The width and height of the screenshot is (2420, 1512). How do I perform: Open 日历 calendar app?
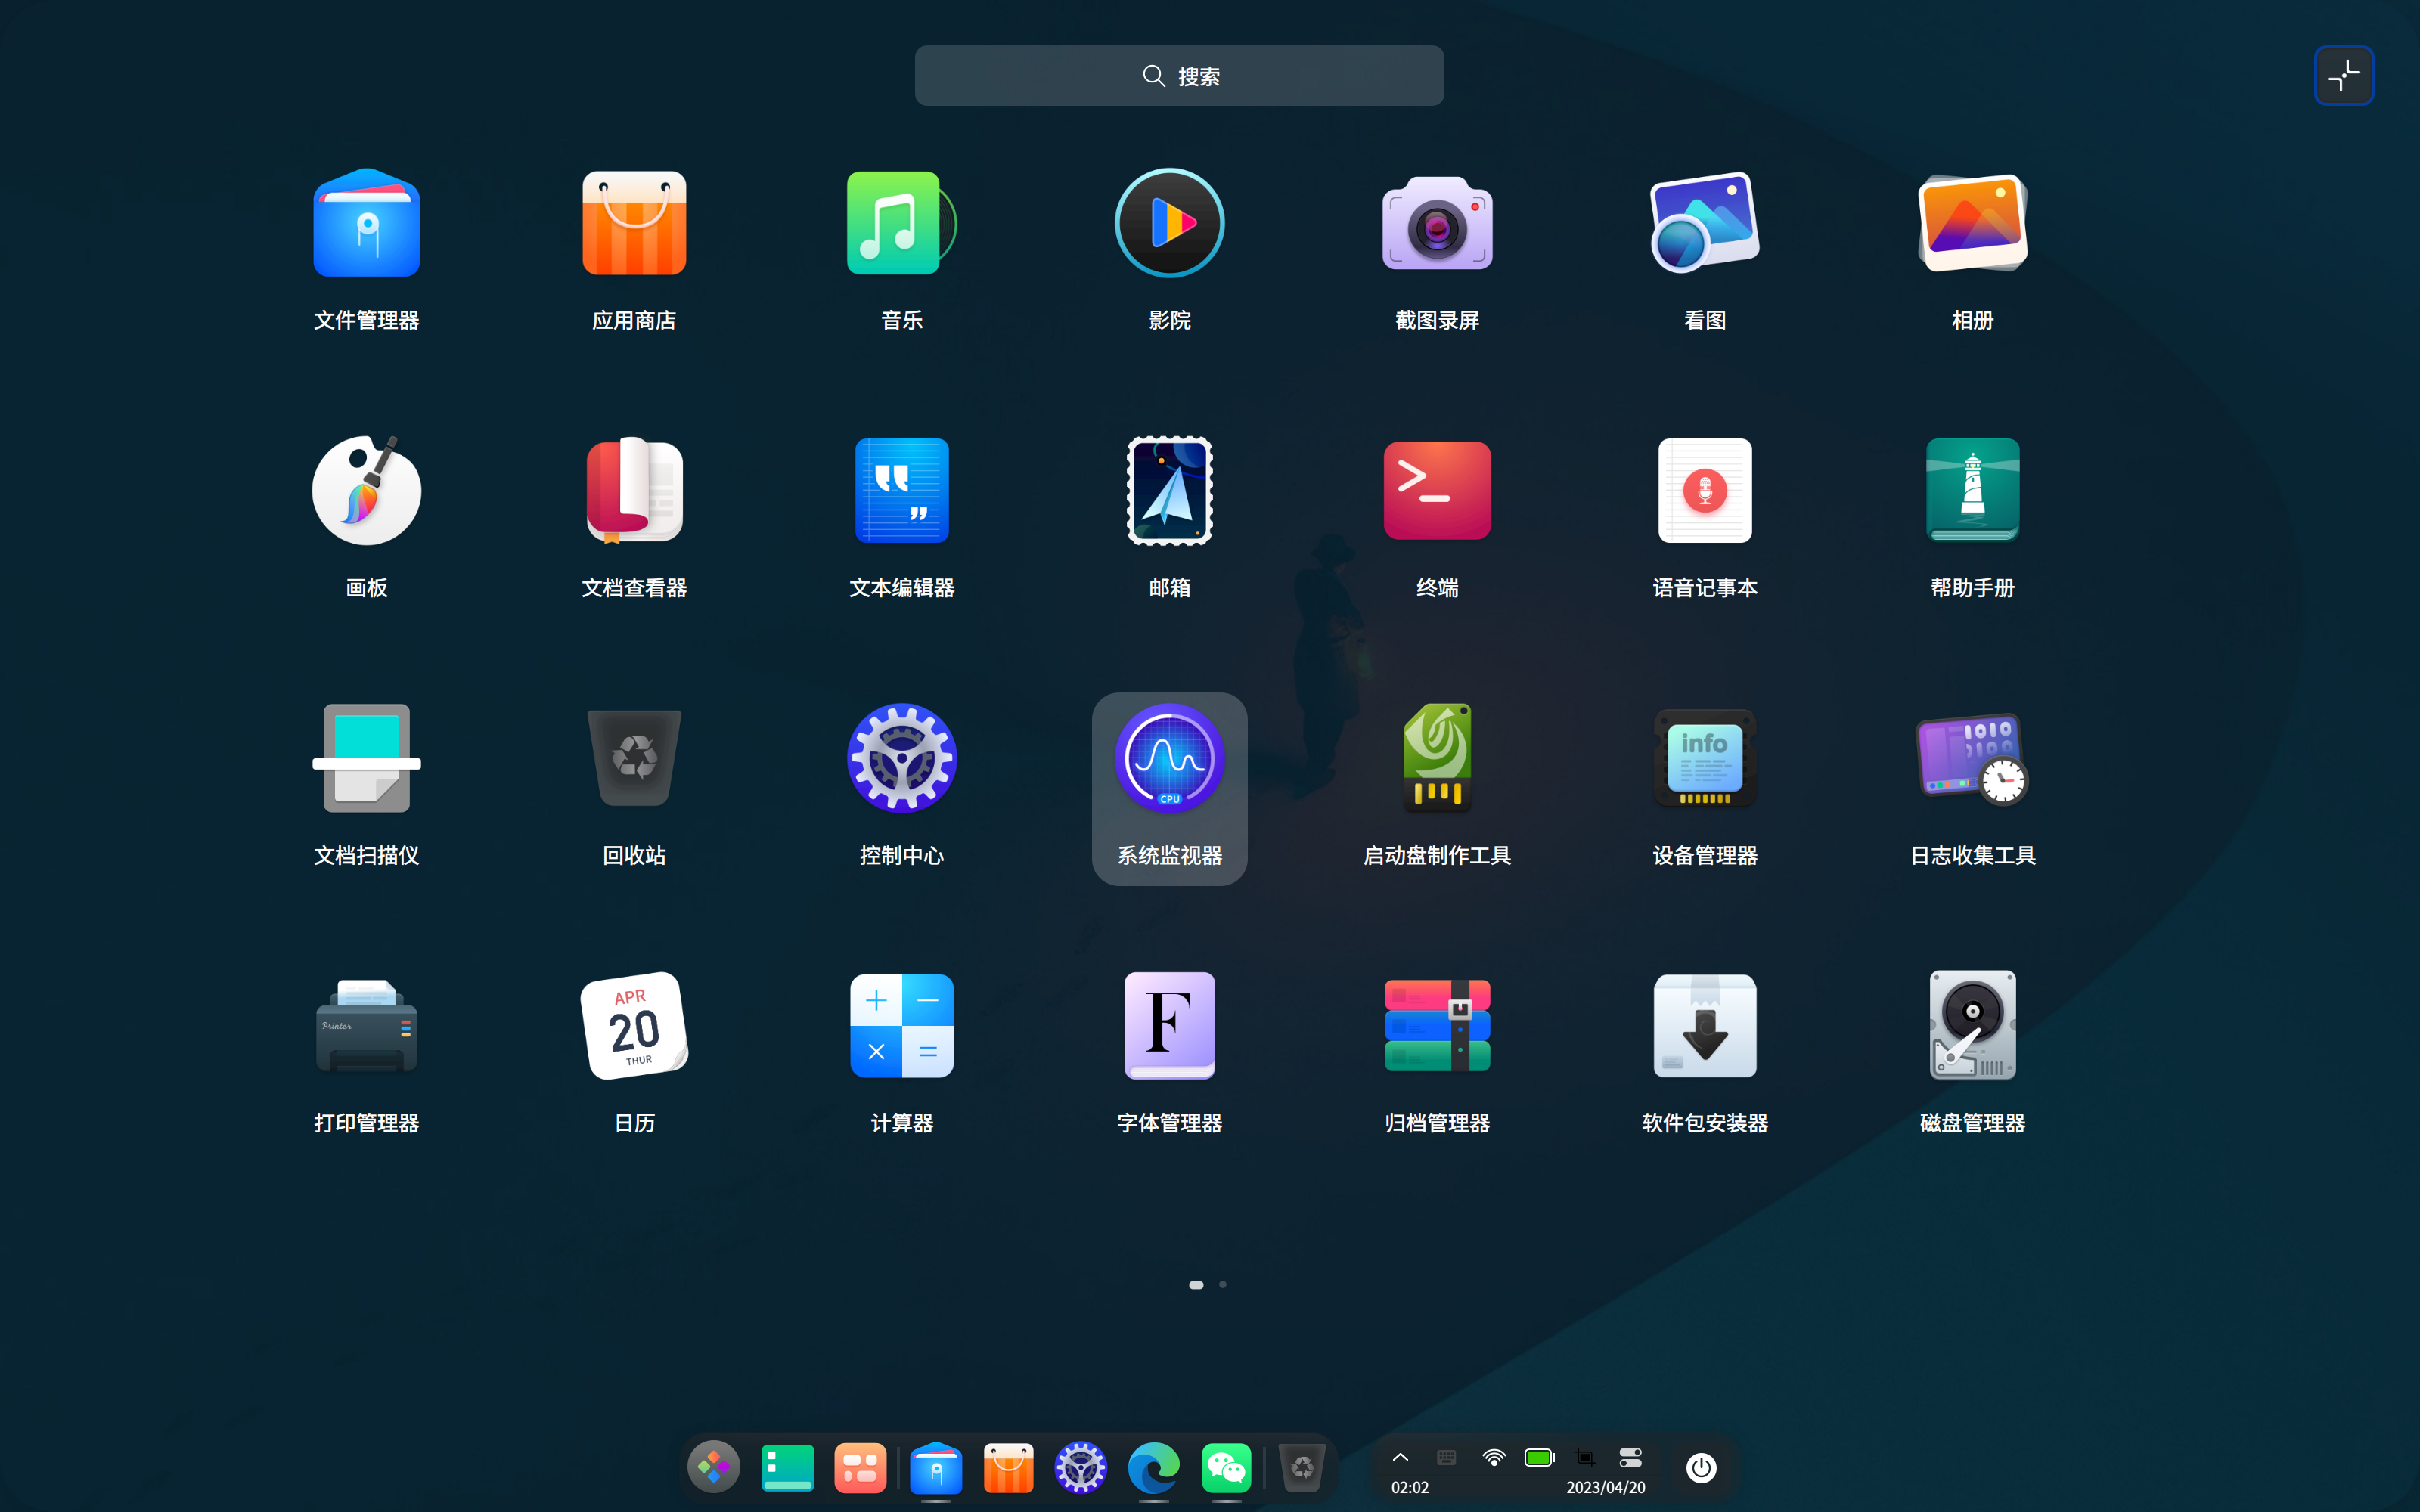click(x=634, y=1026)
